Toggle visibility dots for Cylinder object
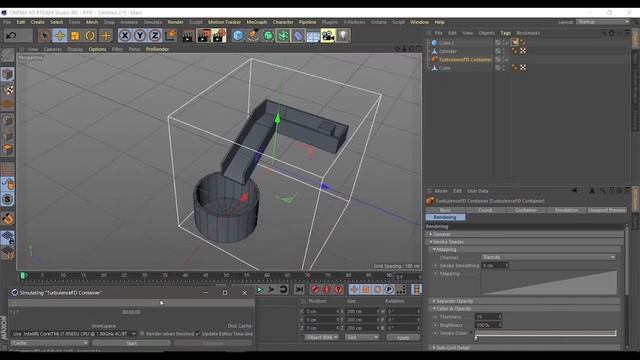Screen dimensions: 640x360 pyautogui.click(x=504, y=51)
